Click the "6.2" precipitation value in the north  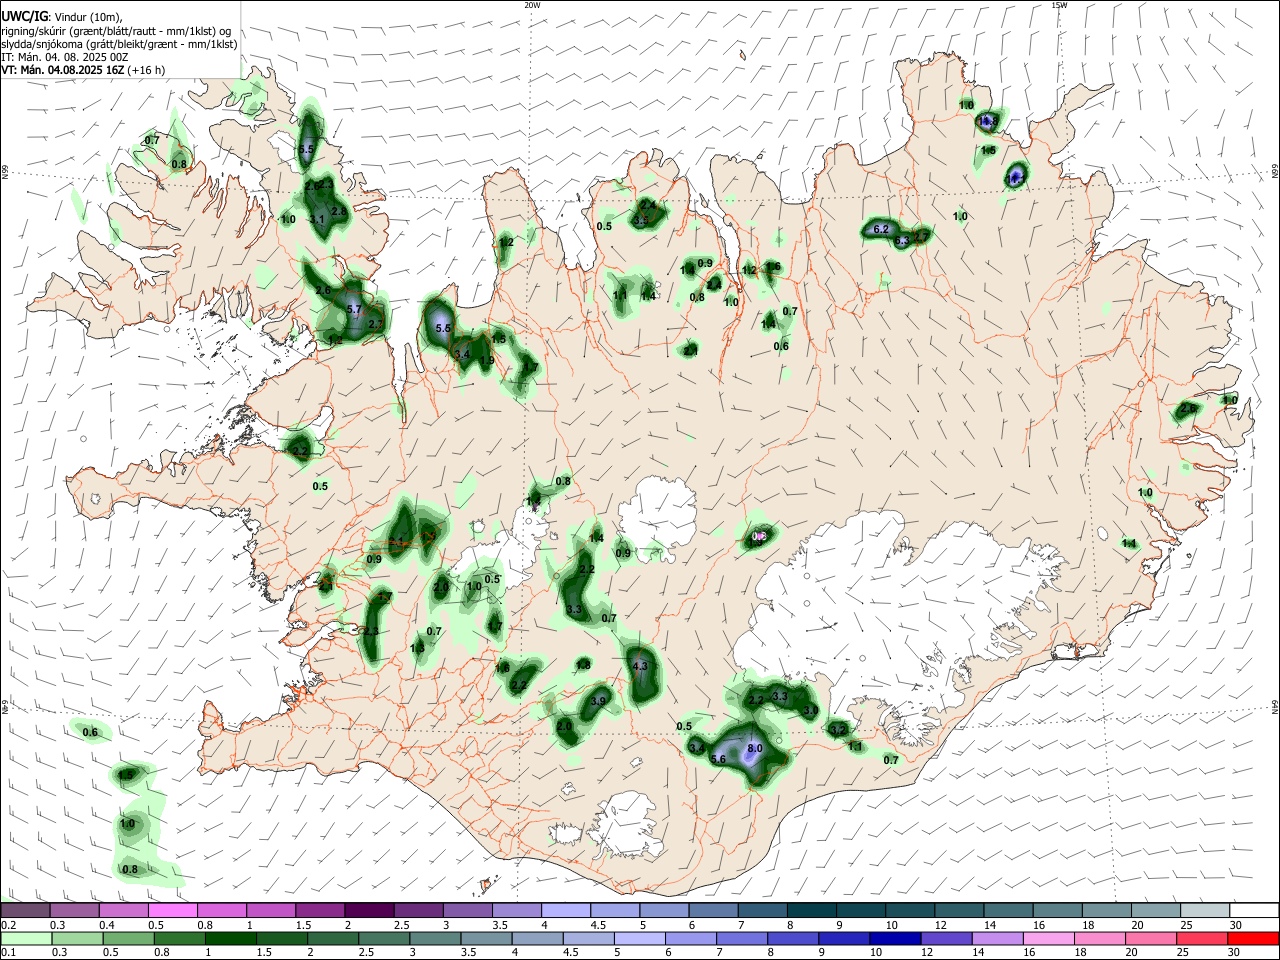point(881,230)
